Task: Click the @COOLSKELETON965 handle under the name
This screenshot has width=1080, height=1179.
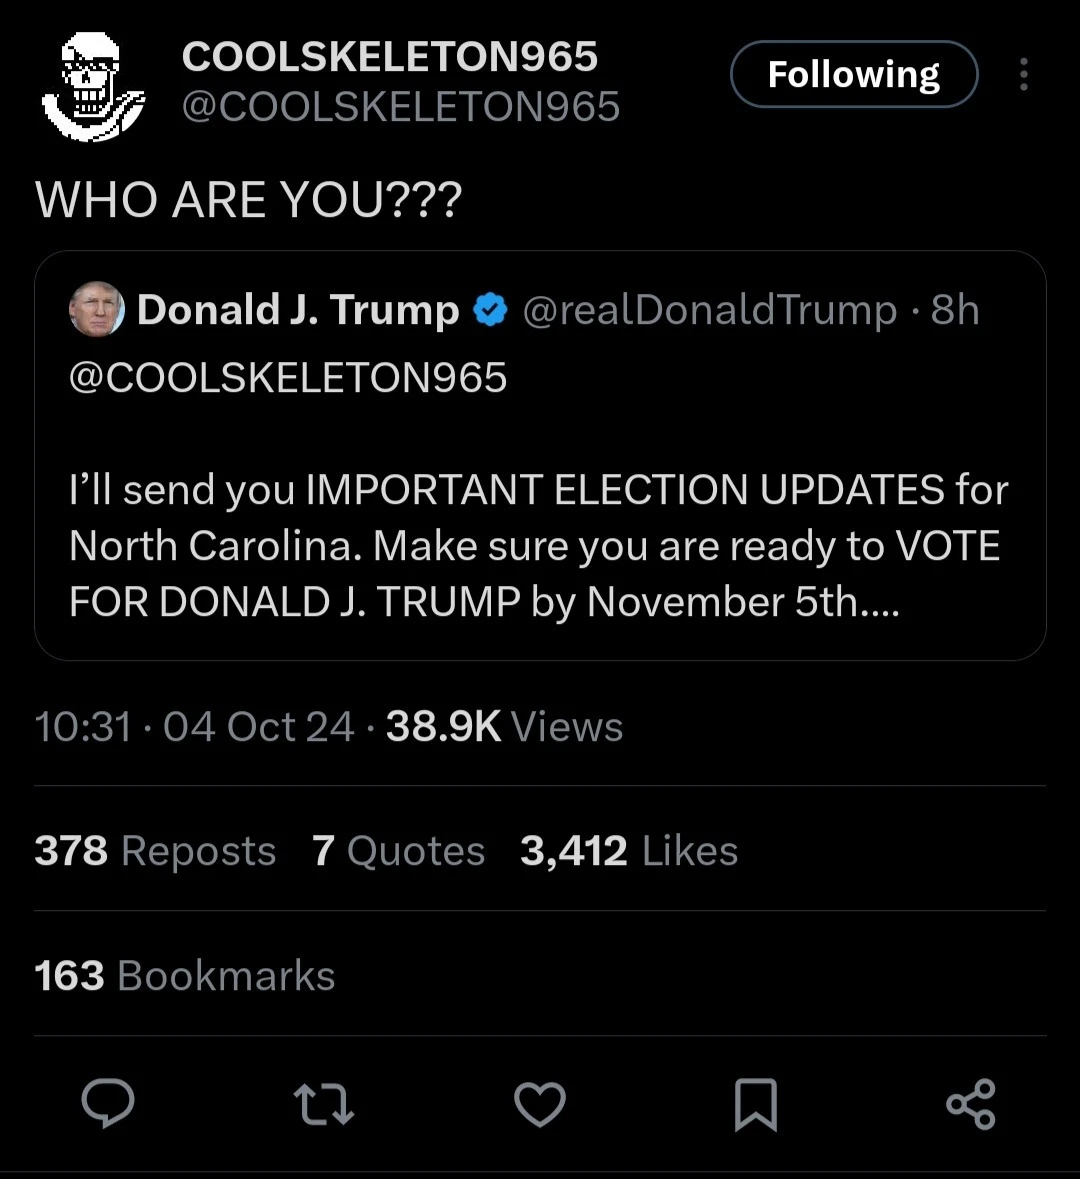Action: [x=400, y=107]
